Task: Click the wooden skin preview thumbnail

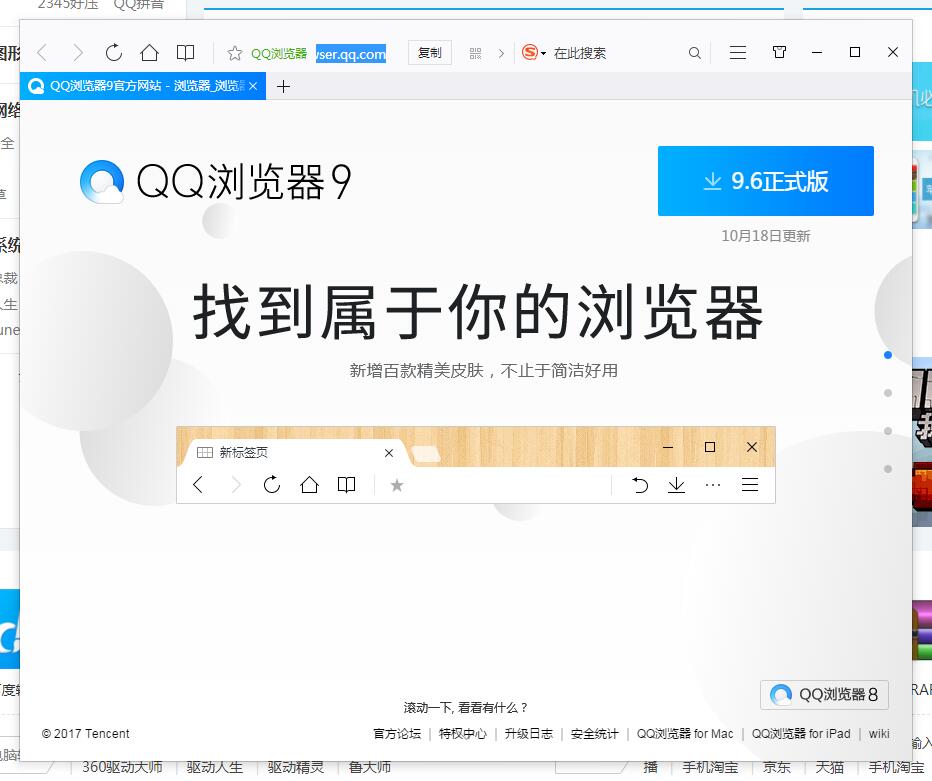Action: (x=476, y=465)
